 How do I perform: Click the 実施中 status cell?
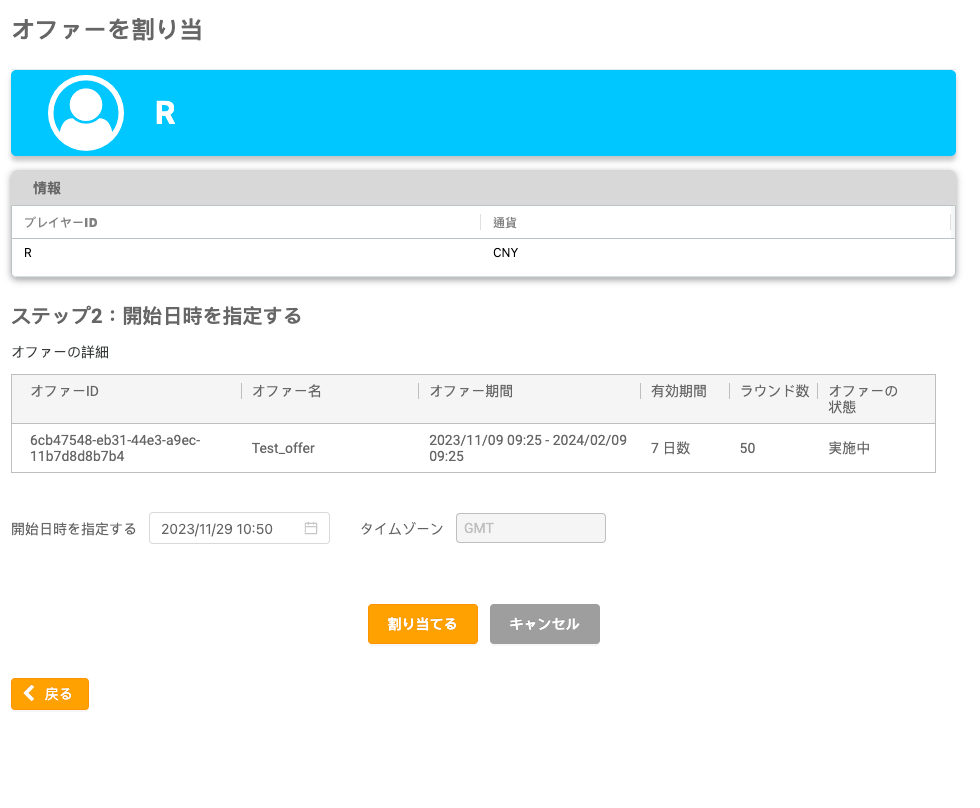point(849,448)
